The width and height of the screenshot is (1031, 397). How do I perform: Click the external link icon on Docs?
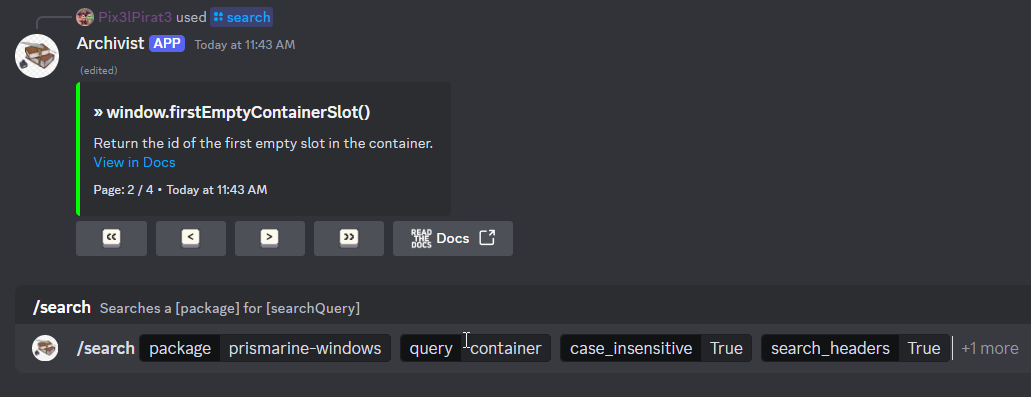tap(487, 238)
